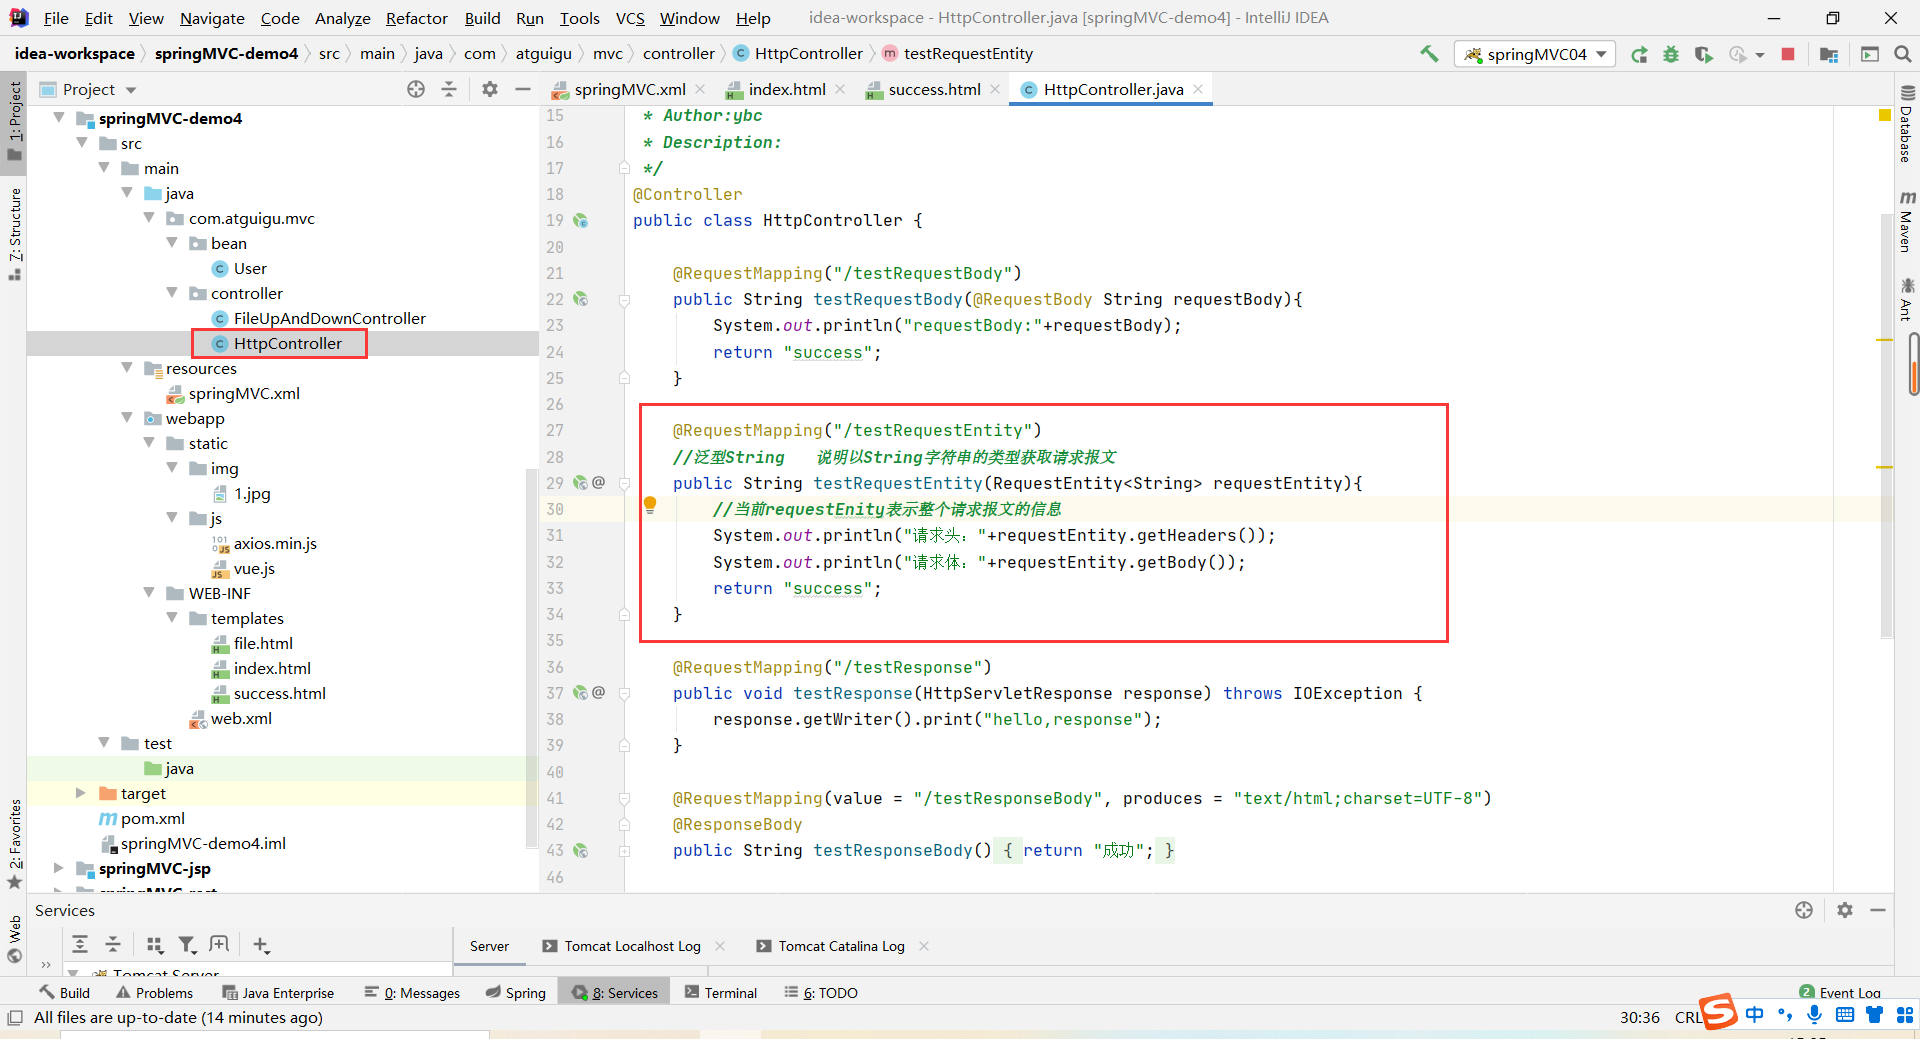The height and width of the screenshot is (1039, 1920).
Task: Open Project Structure folder icon
Action: tap(1829, 54)
